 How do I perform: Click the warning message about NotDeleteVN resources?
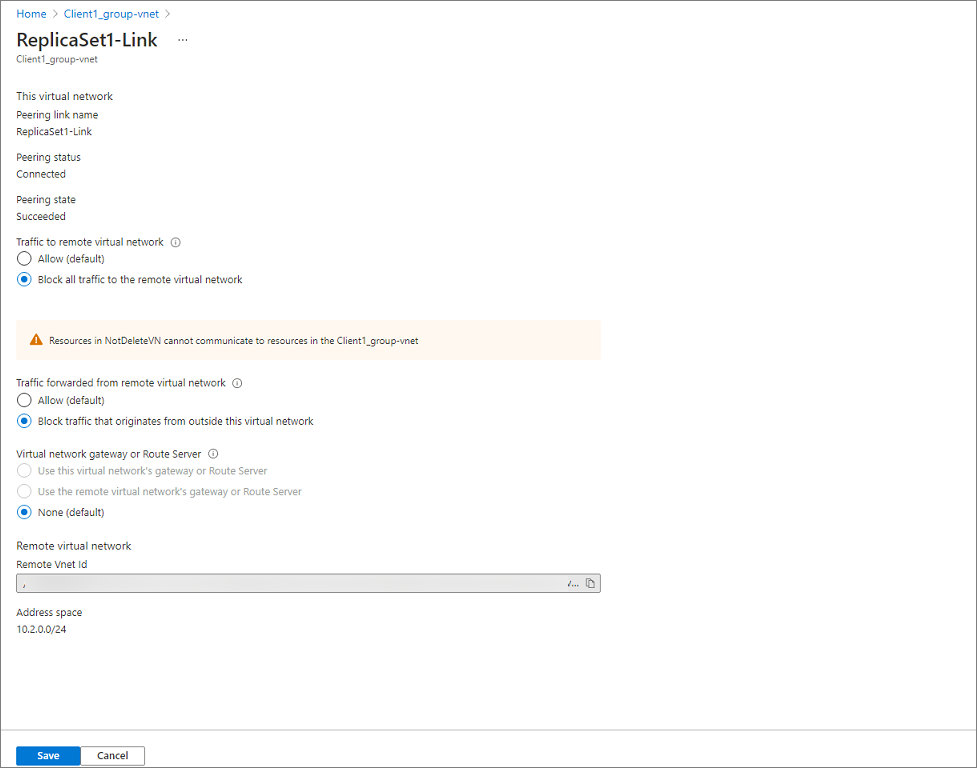(x=233, y=341)
